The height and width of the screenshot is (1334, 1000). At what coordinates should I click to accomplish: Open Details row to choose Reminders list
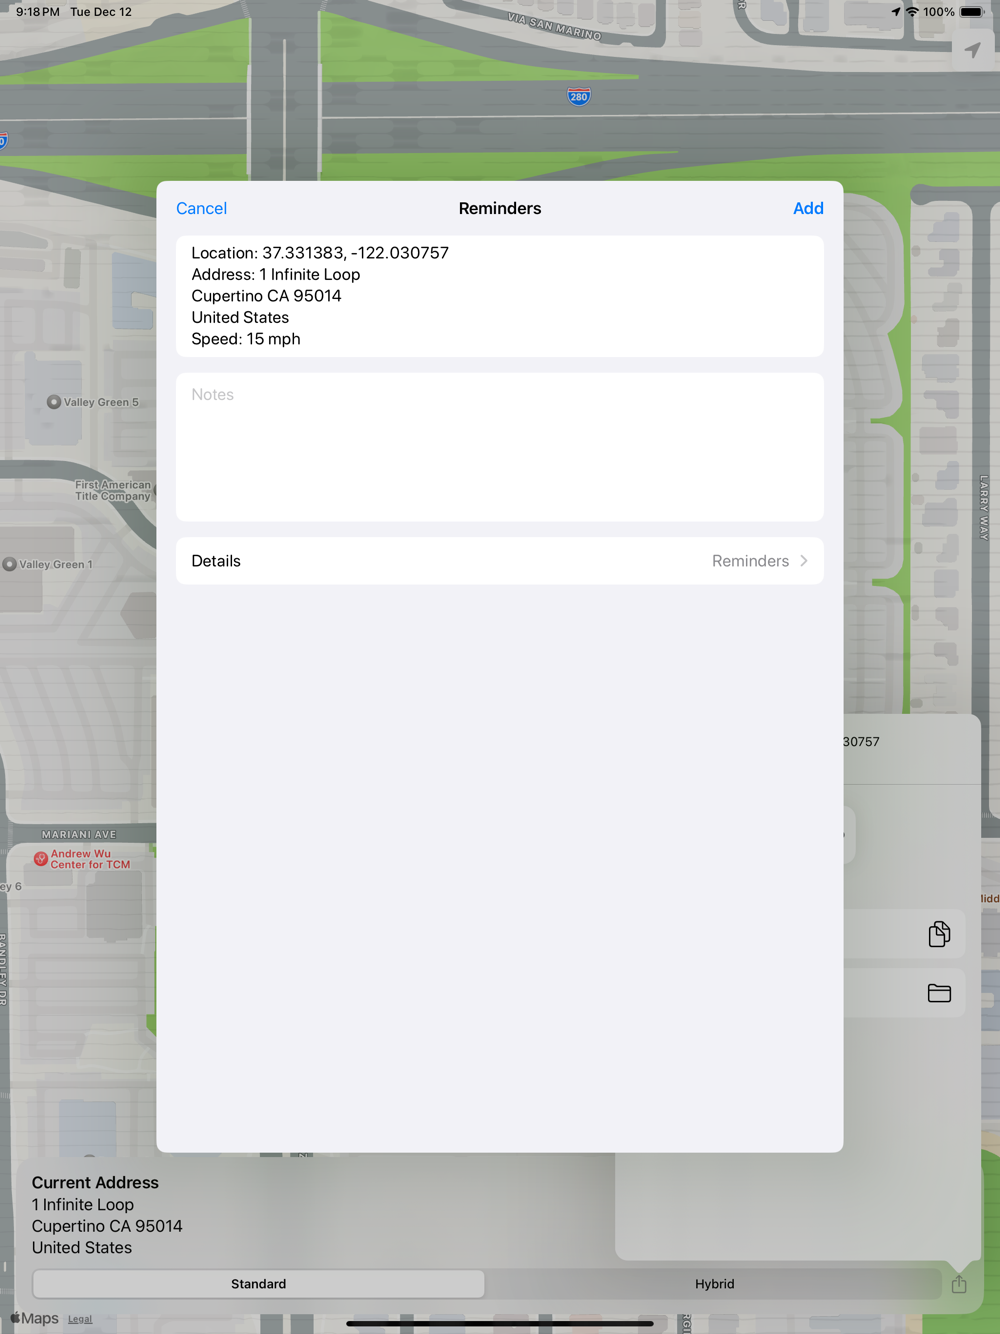click(500, 561)
